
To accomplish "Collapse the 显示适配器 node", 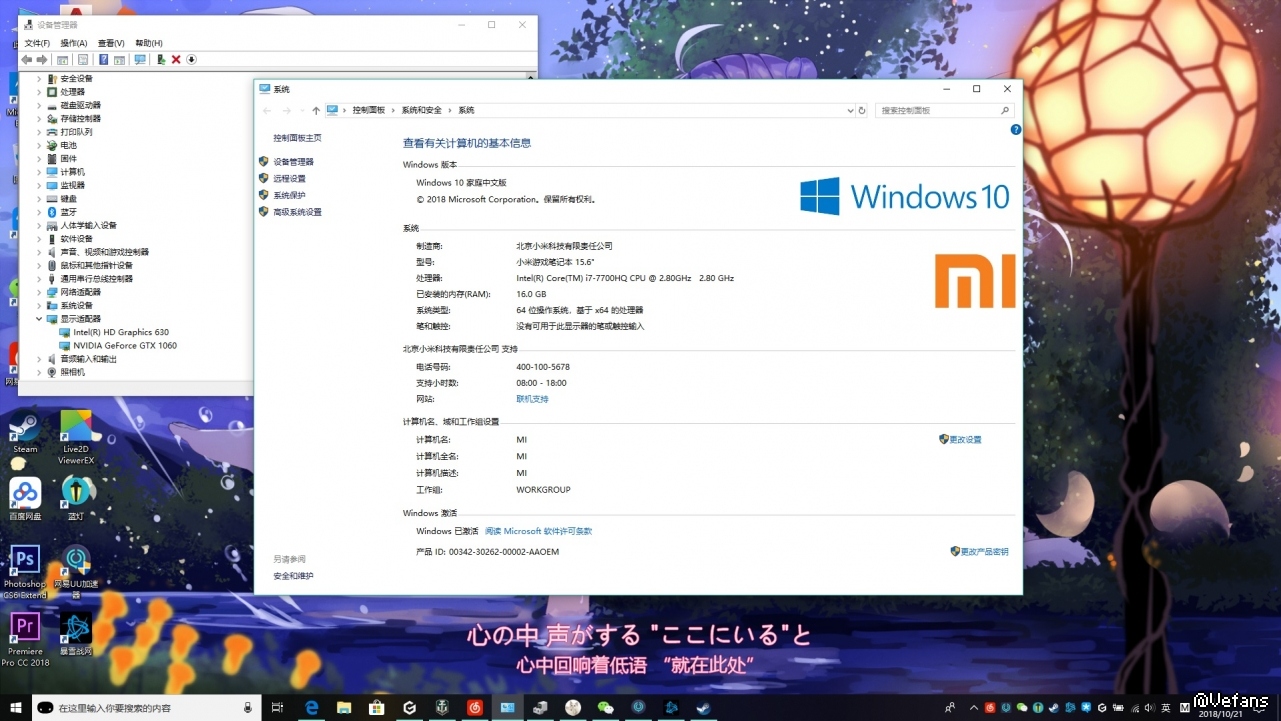I will [39, 319].
